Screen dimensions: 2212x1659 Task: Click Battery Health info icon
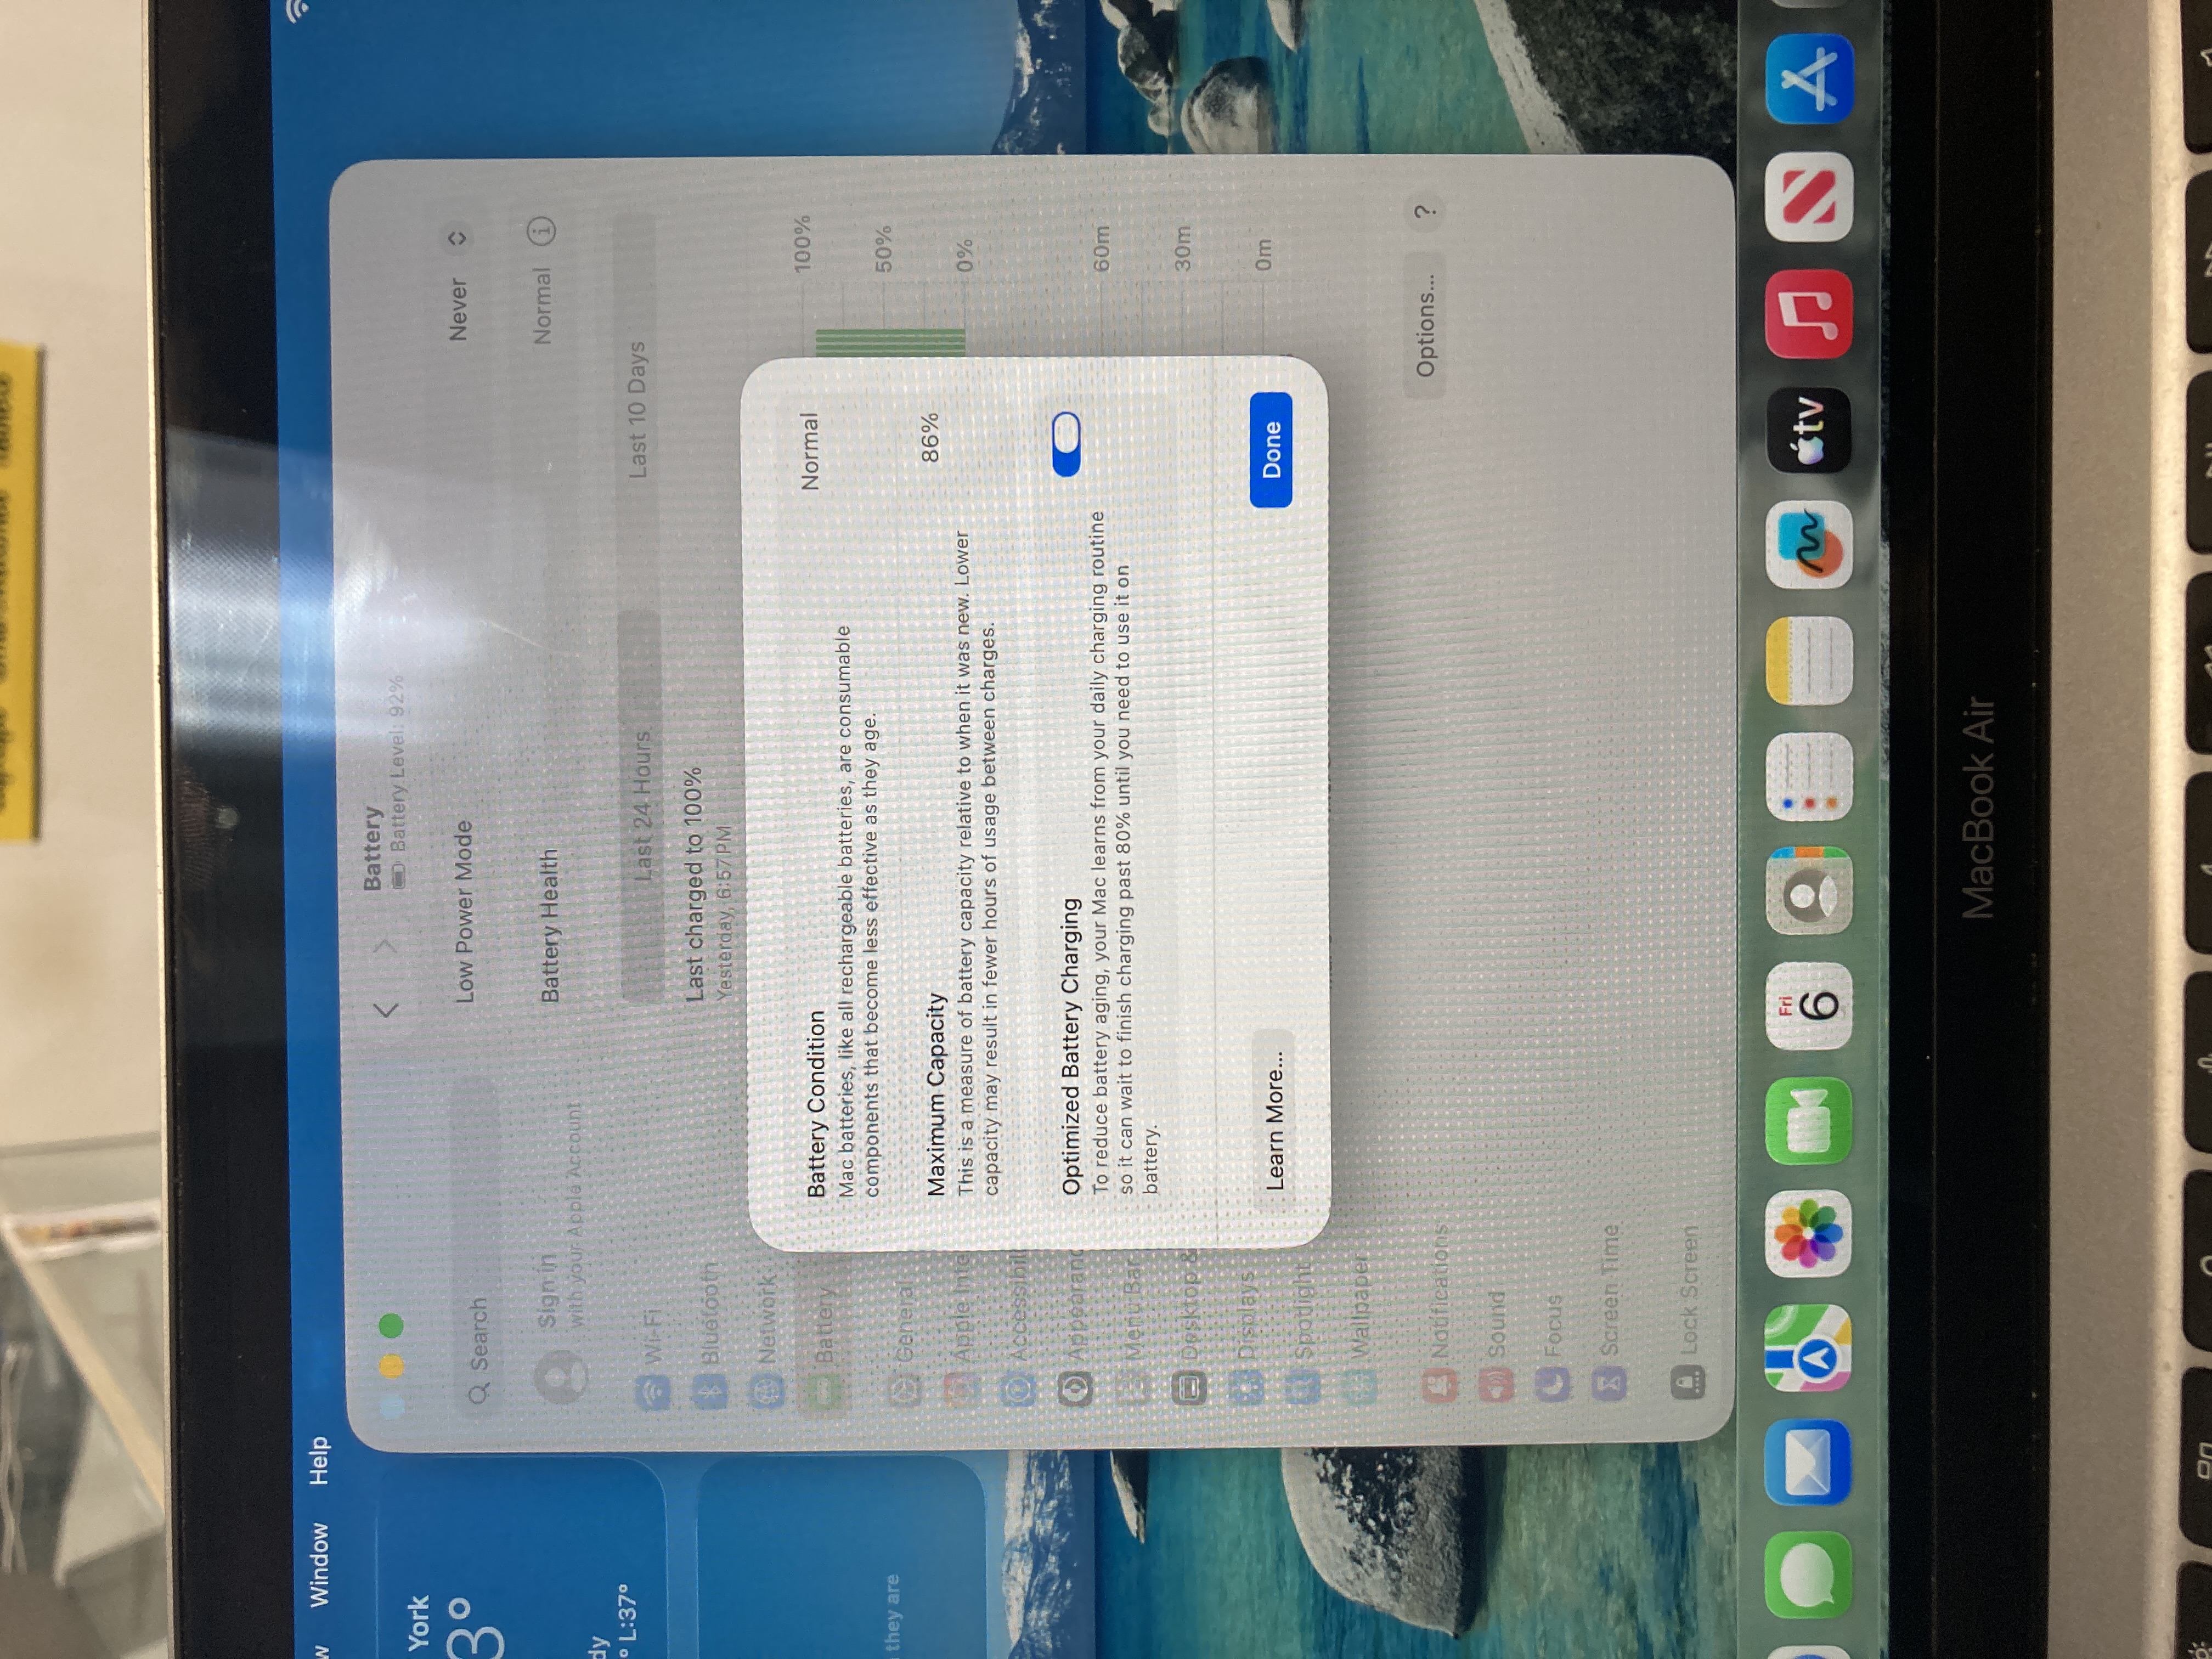coord(541,230)
